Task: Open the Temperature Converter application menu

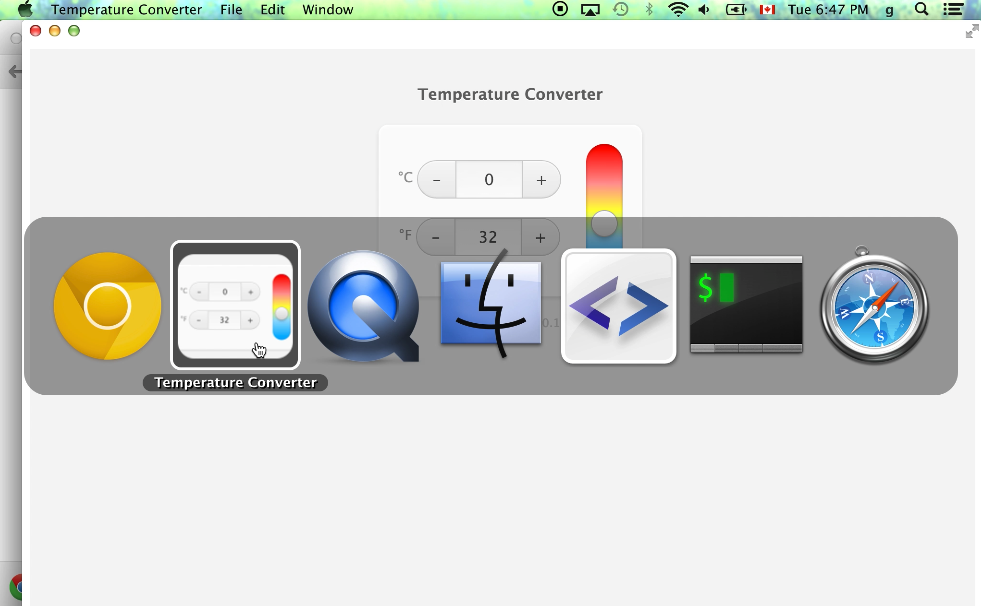Action: point(126,9)
